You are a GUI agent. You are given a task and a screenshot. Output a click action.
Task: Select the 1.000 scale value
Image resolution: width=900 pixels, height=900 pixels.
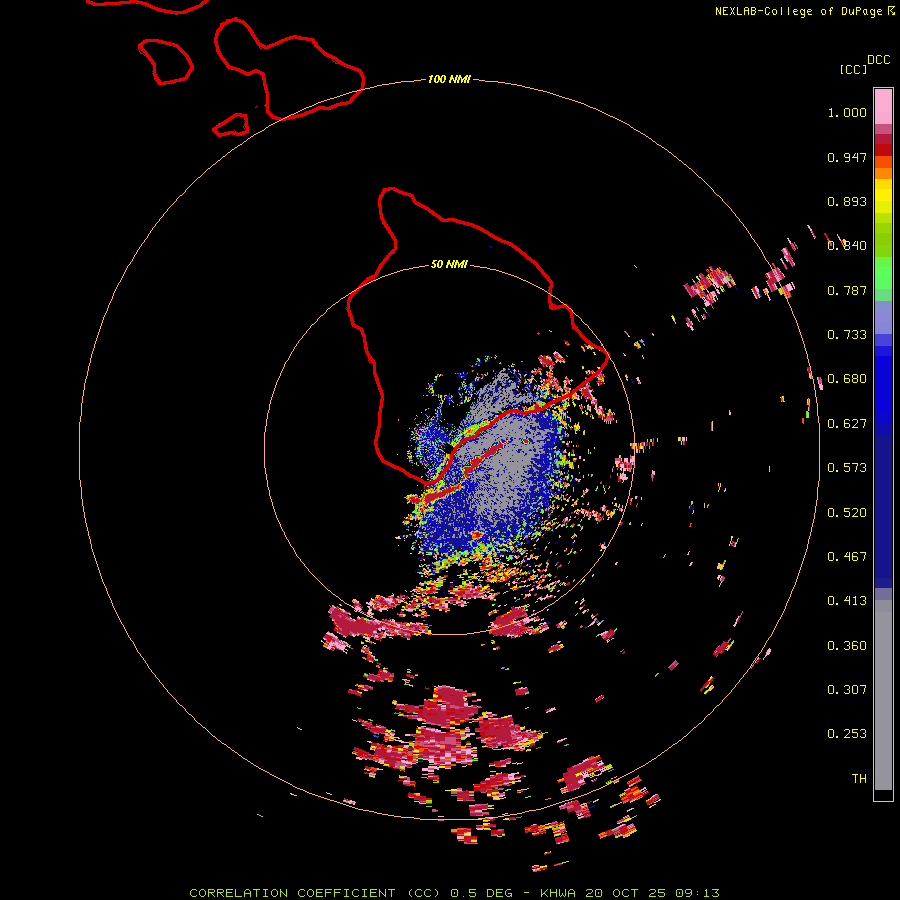click(x=847, y=112)
